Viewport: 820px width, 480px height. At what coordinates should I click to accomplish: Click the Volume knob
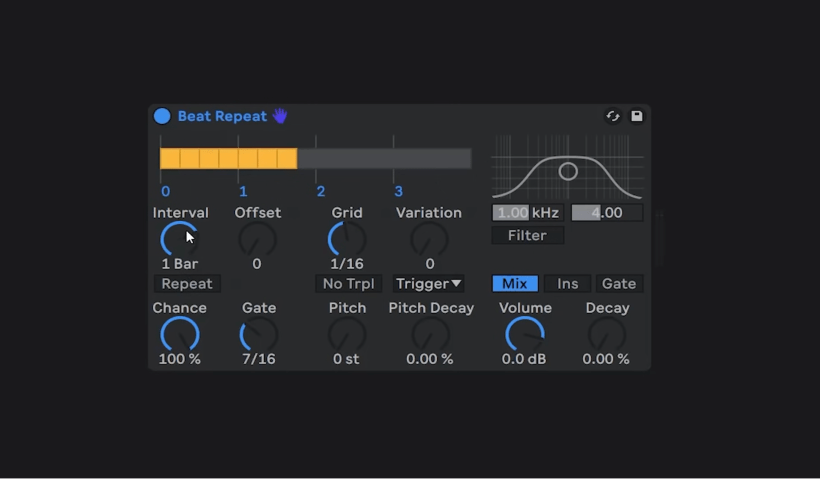coord(525,335)
